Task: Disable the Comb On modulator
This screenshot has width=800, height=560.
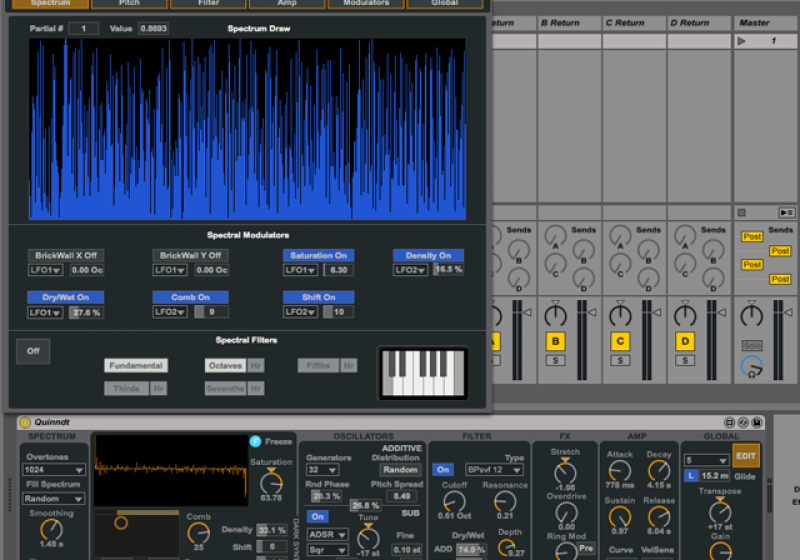Action: 190,297
